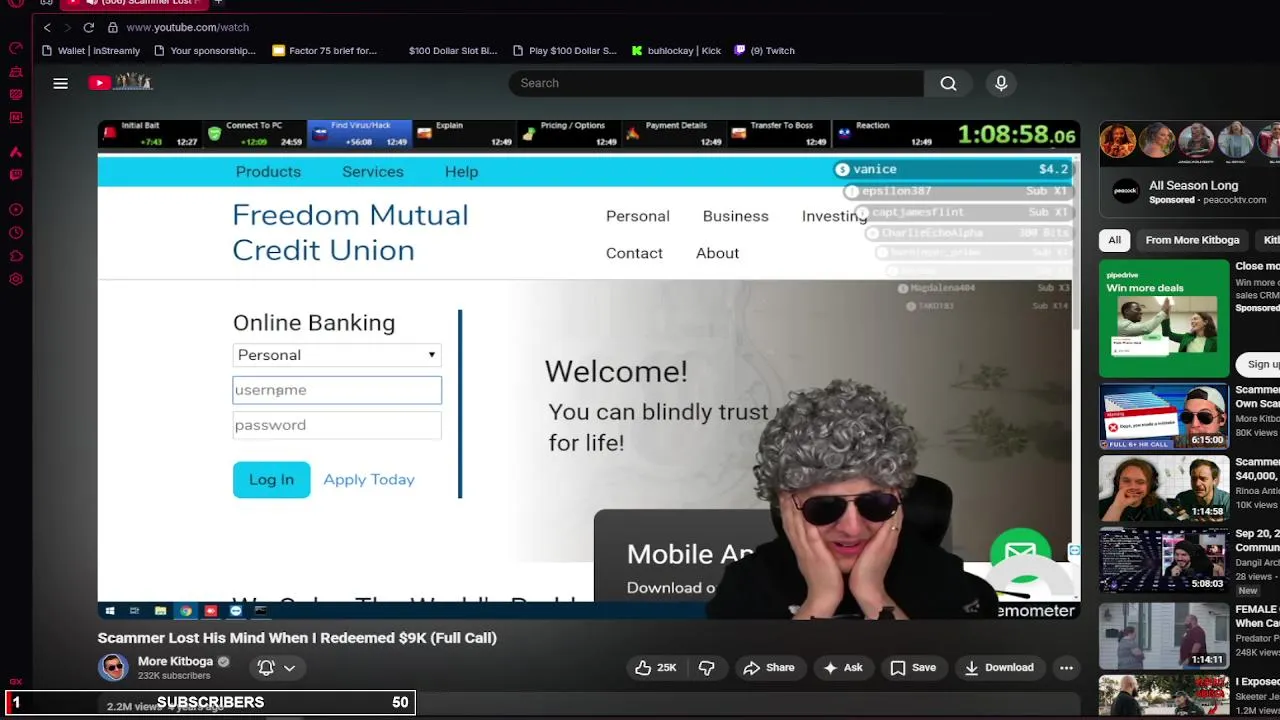Dislike the video with thumbs down
Viewport: 1280px width, 720px height.
(706, 667)
